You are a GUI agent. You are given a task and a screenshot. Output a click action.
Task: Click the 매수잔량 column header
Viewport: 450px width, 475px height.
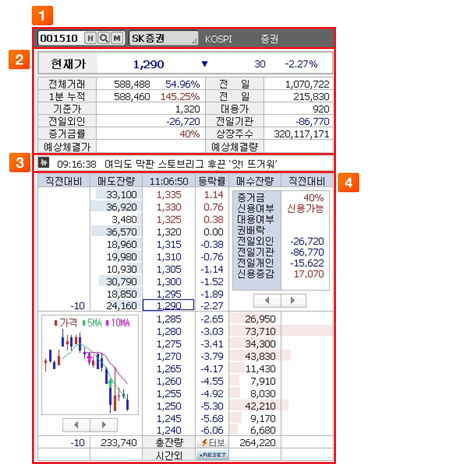point(255,181)
